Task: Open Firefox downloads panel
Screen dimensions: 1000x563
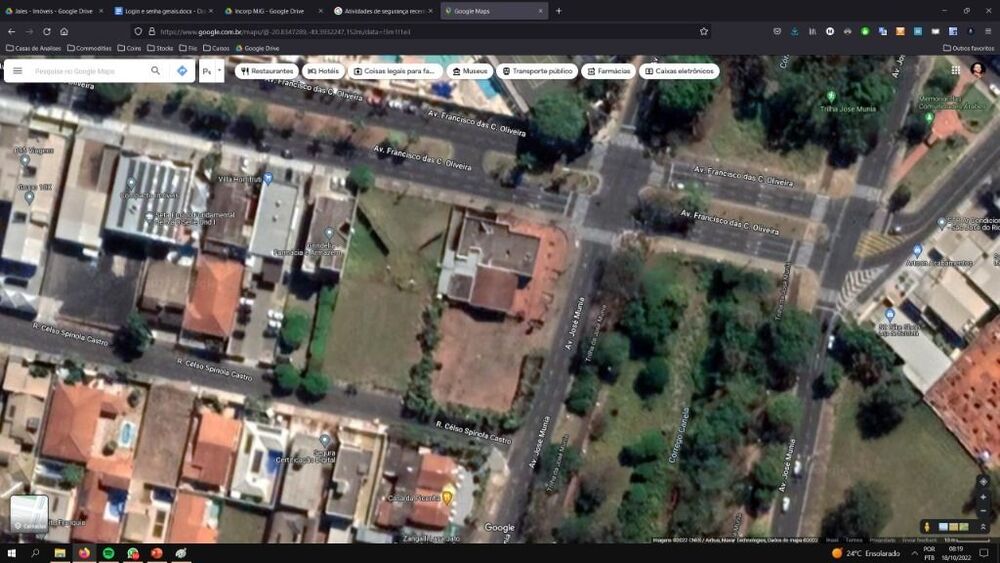Action: click(795, 31)
